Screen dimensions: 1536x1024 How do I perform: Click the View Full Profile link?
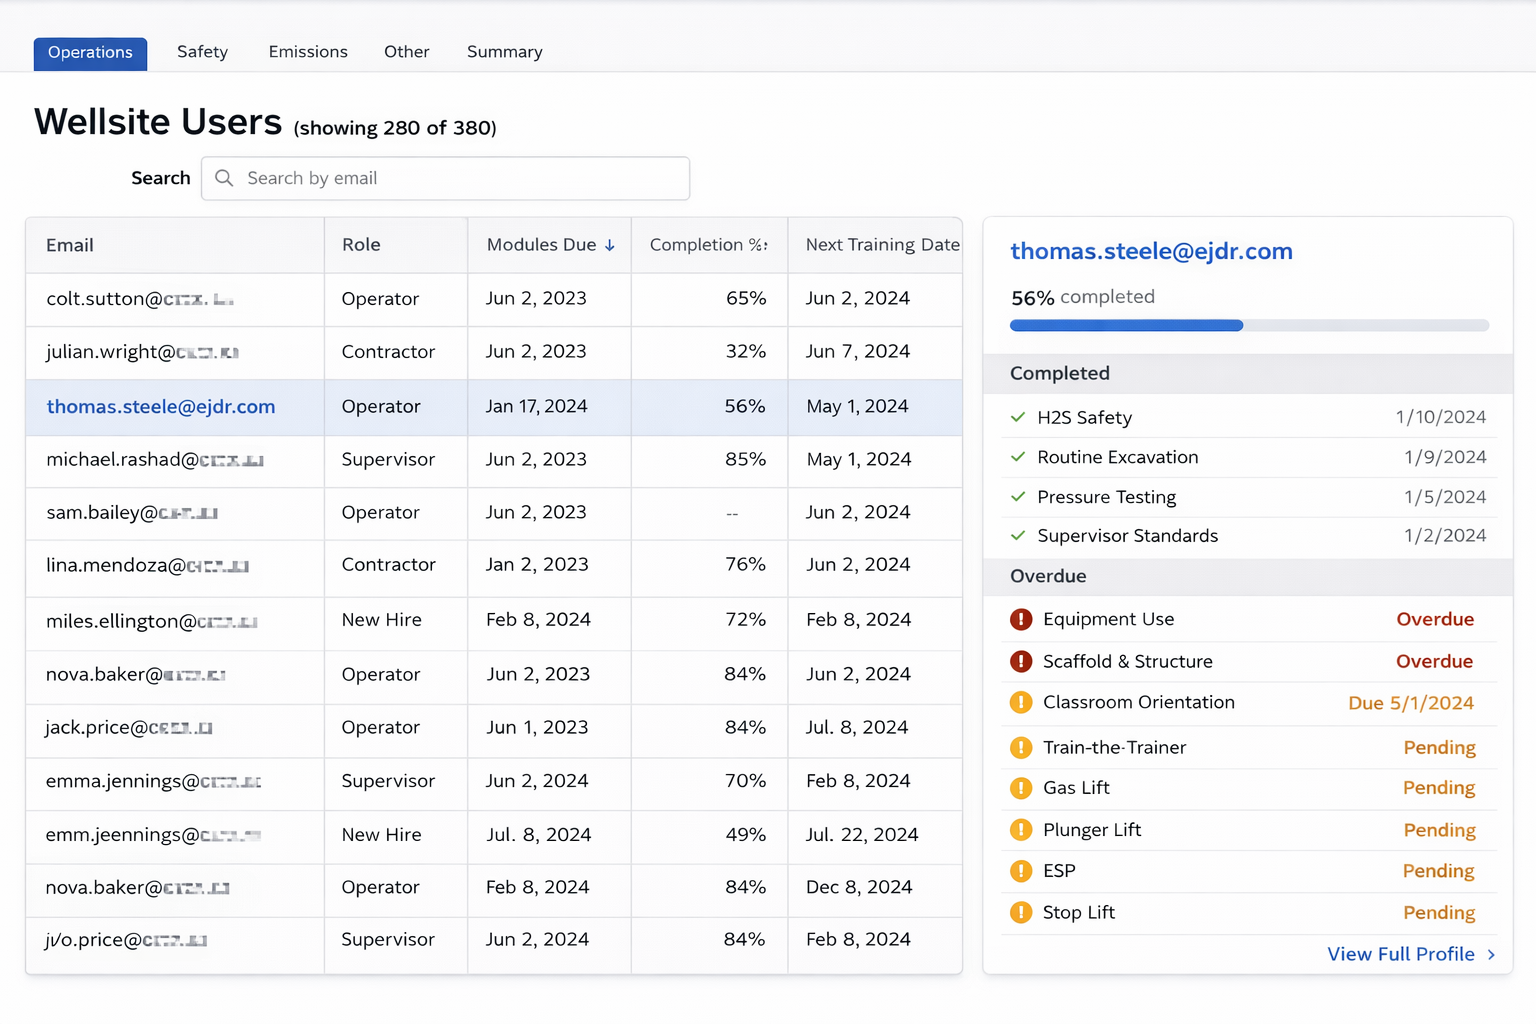[1400, 955]
